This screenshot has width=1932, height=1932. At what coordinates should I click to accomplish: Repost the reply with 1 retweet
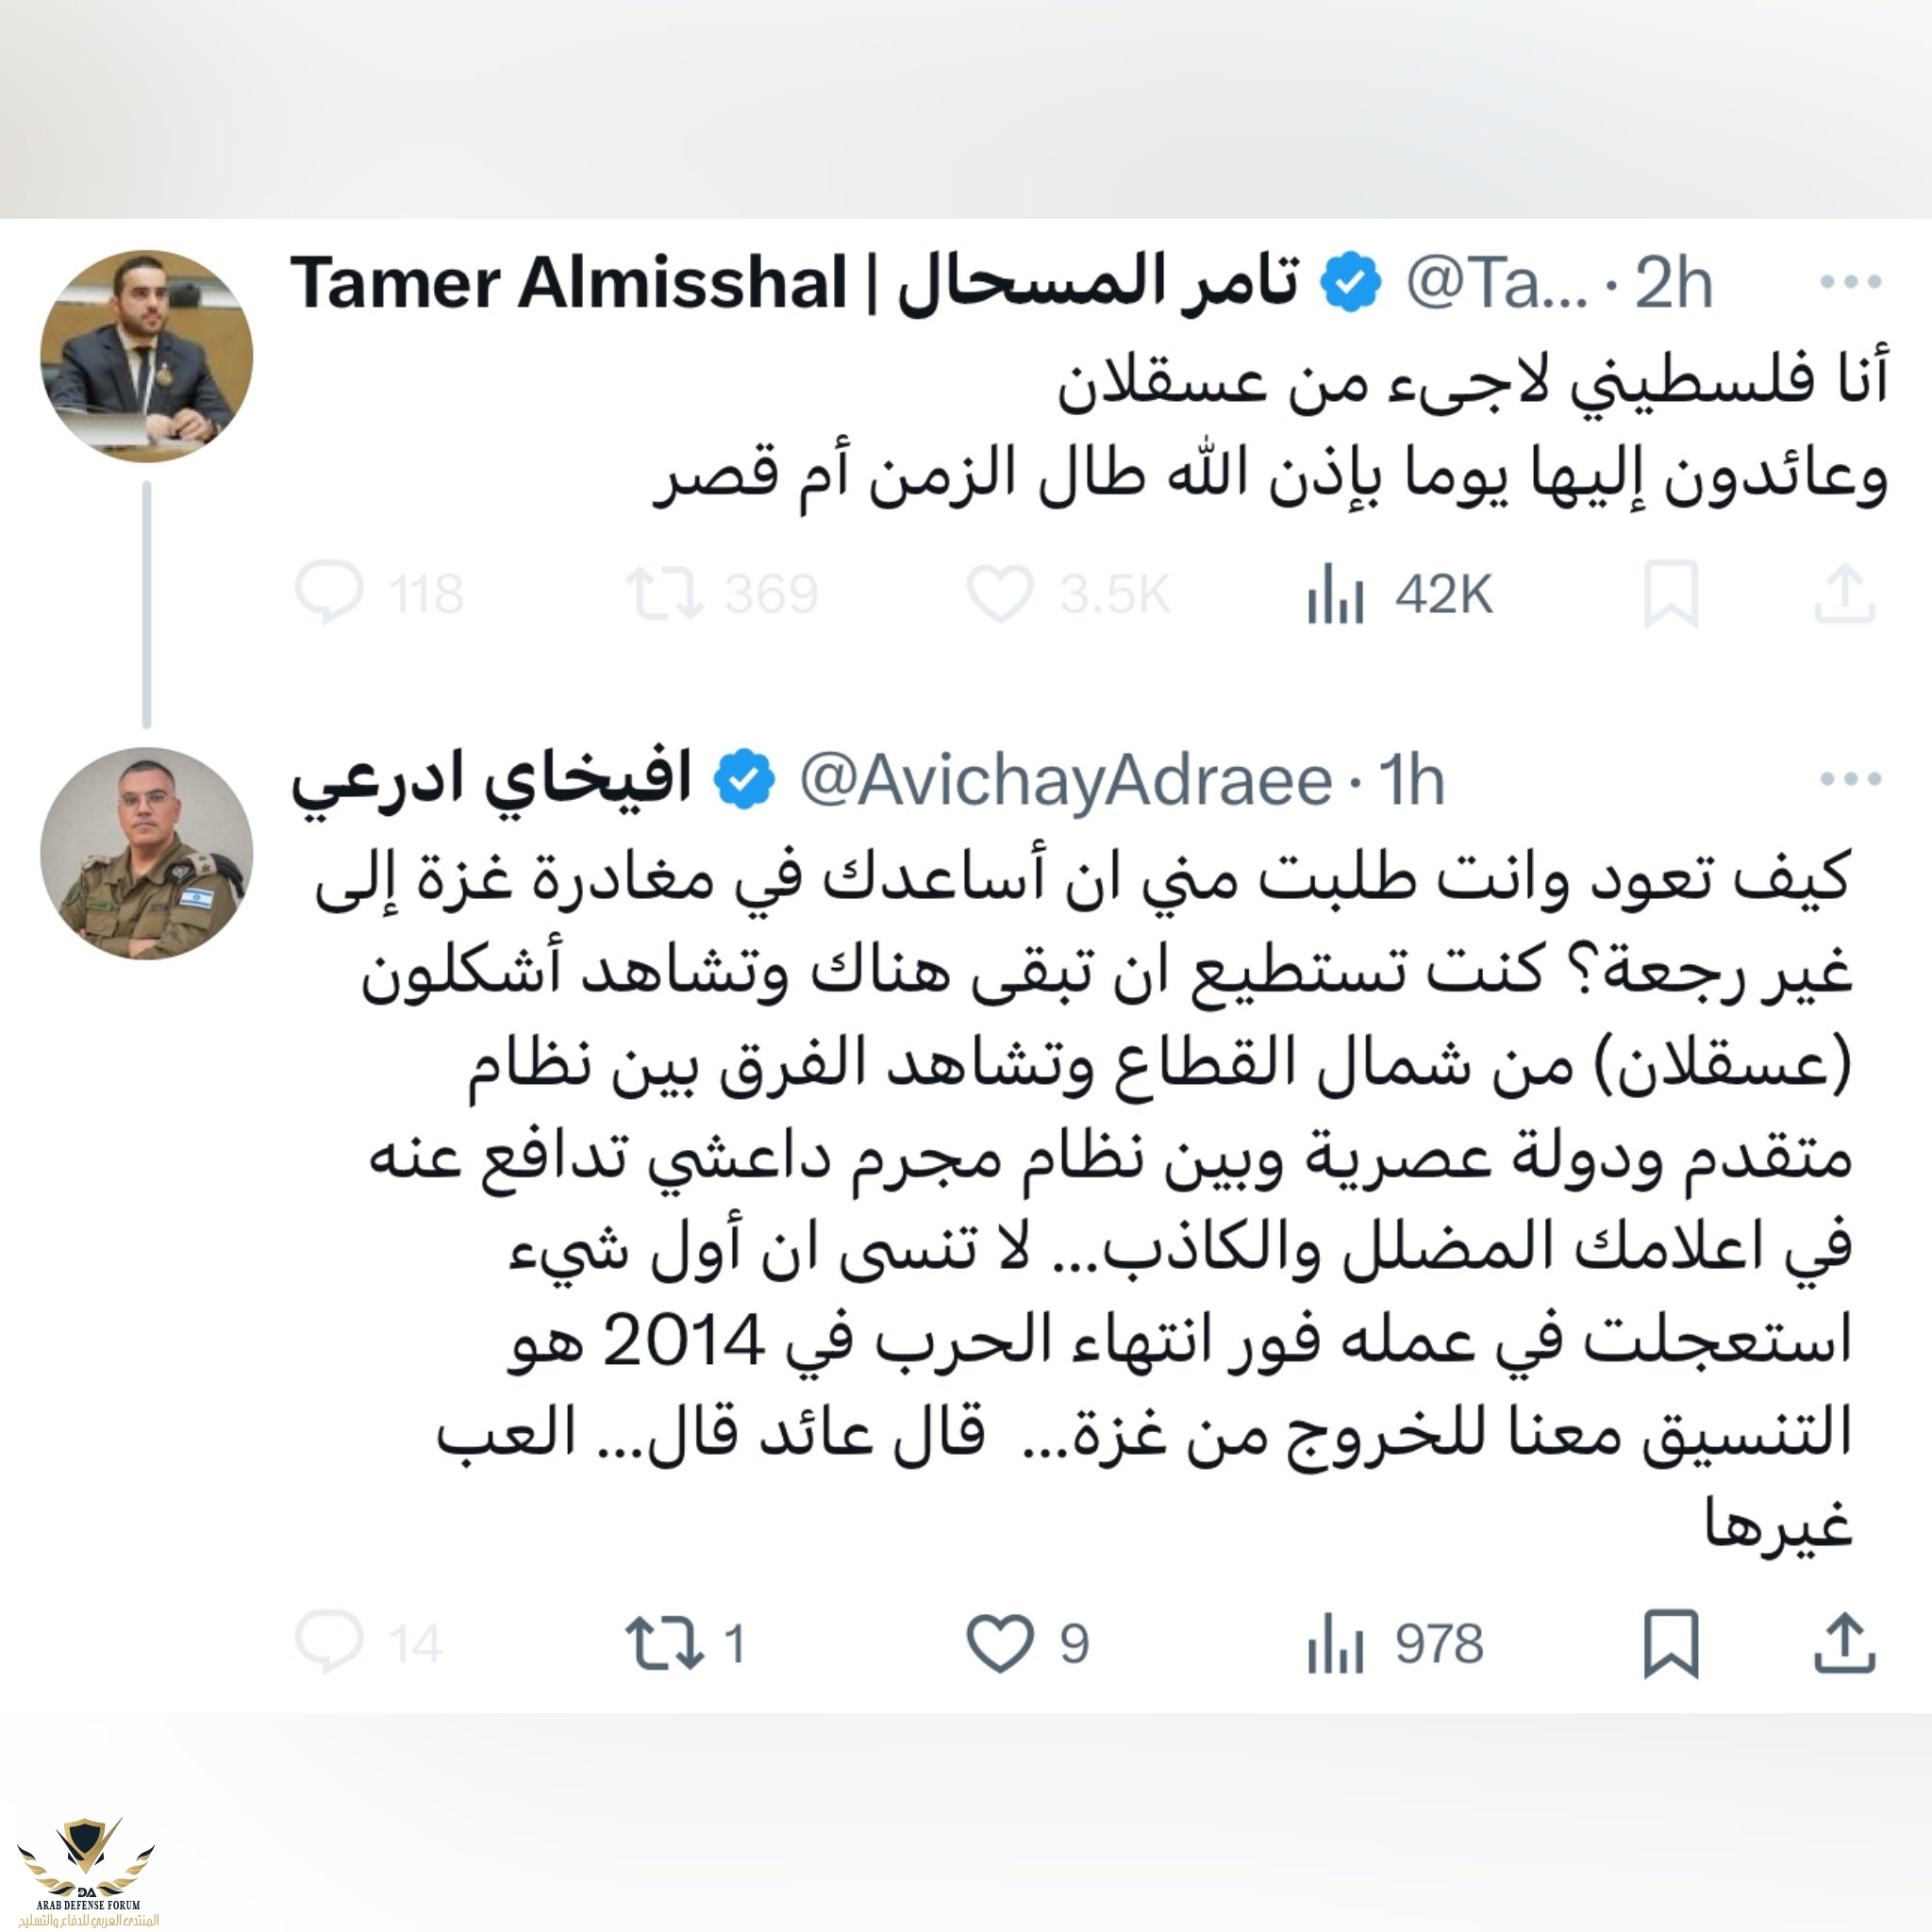pos(663,1643)
